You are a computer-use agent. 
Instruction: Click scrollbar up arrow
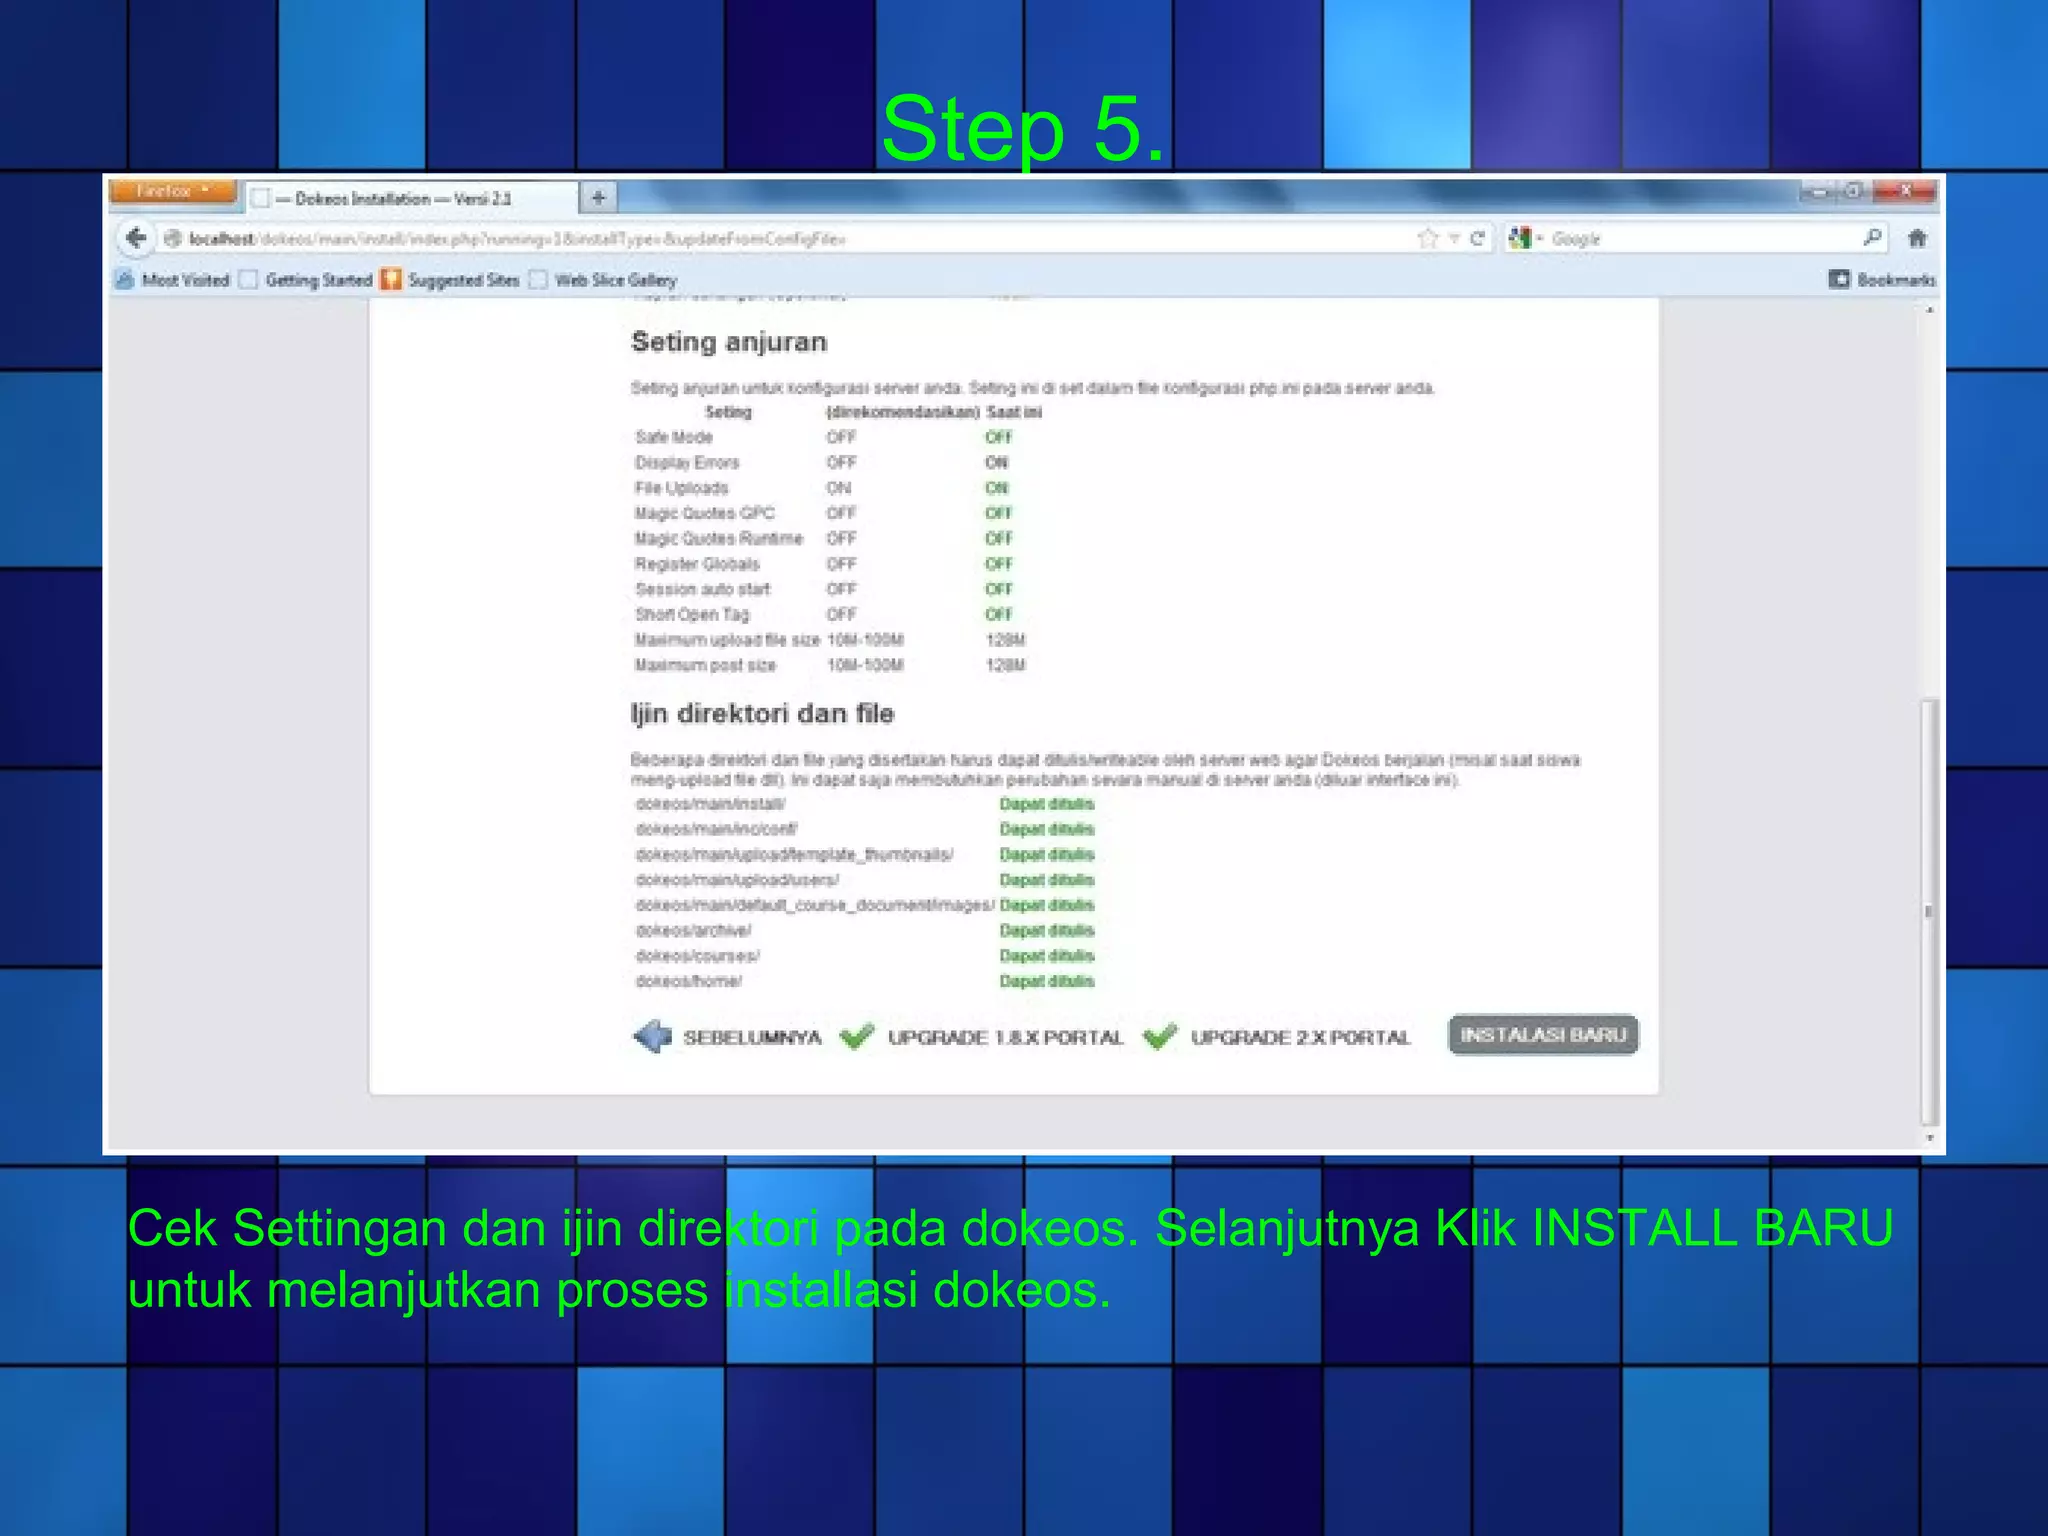tap(1929, 310)
